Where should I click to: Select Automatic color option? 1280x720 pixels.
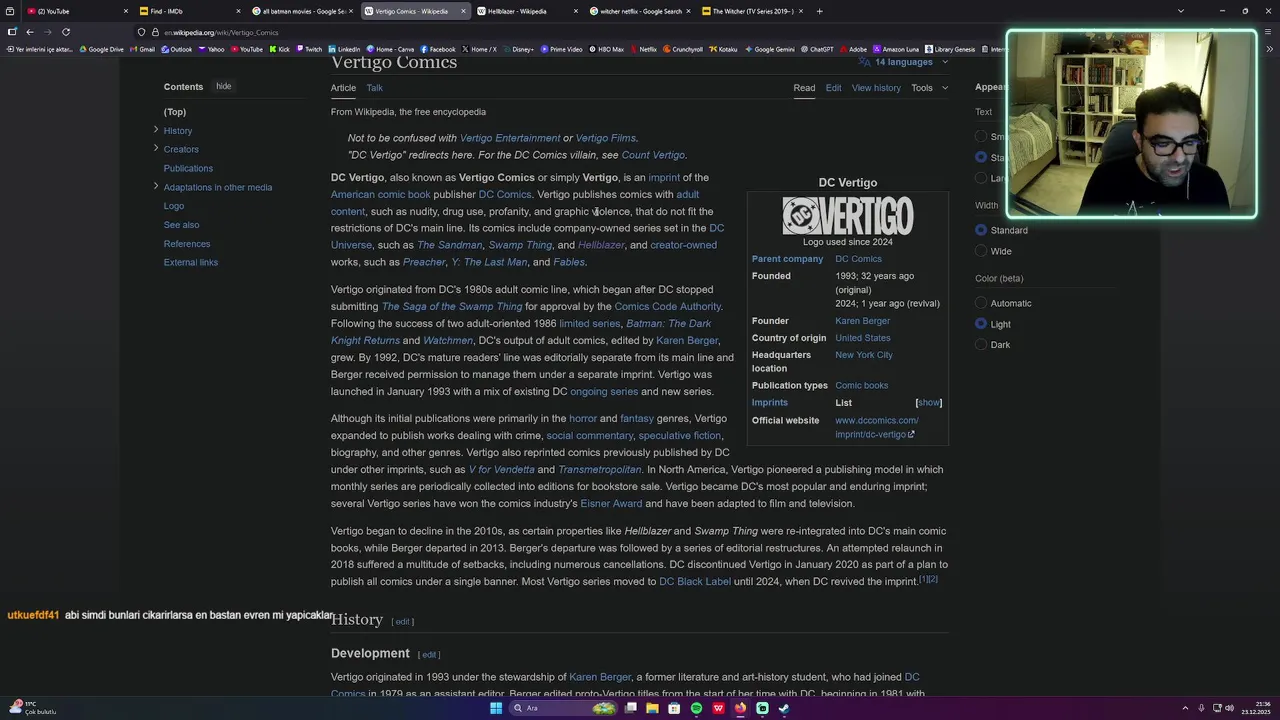click(981, 303)
